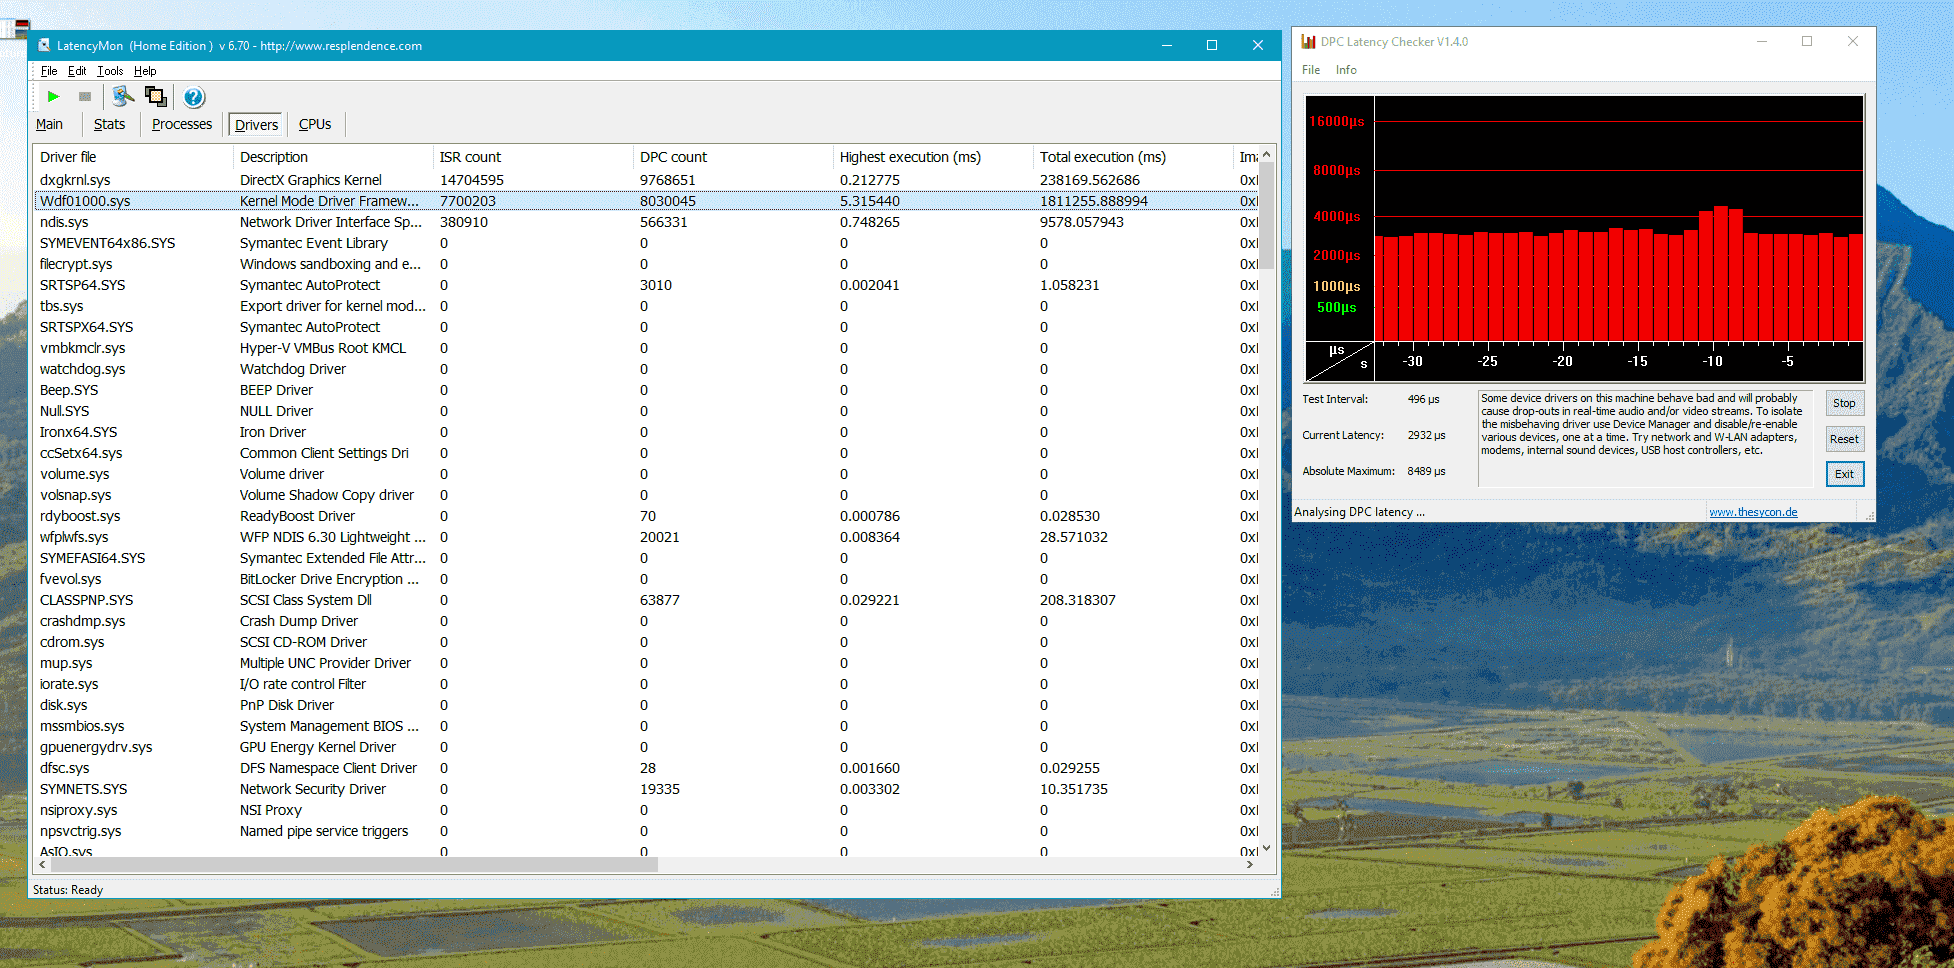Click Stop button in DPC Latency Checker
This screenshot has height=968, width=1954.
(x=1844, y=403)
